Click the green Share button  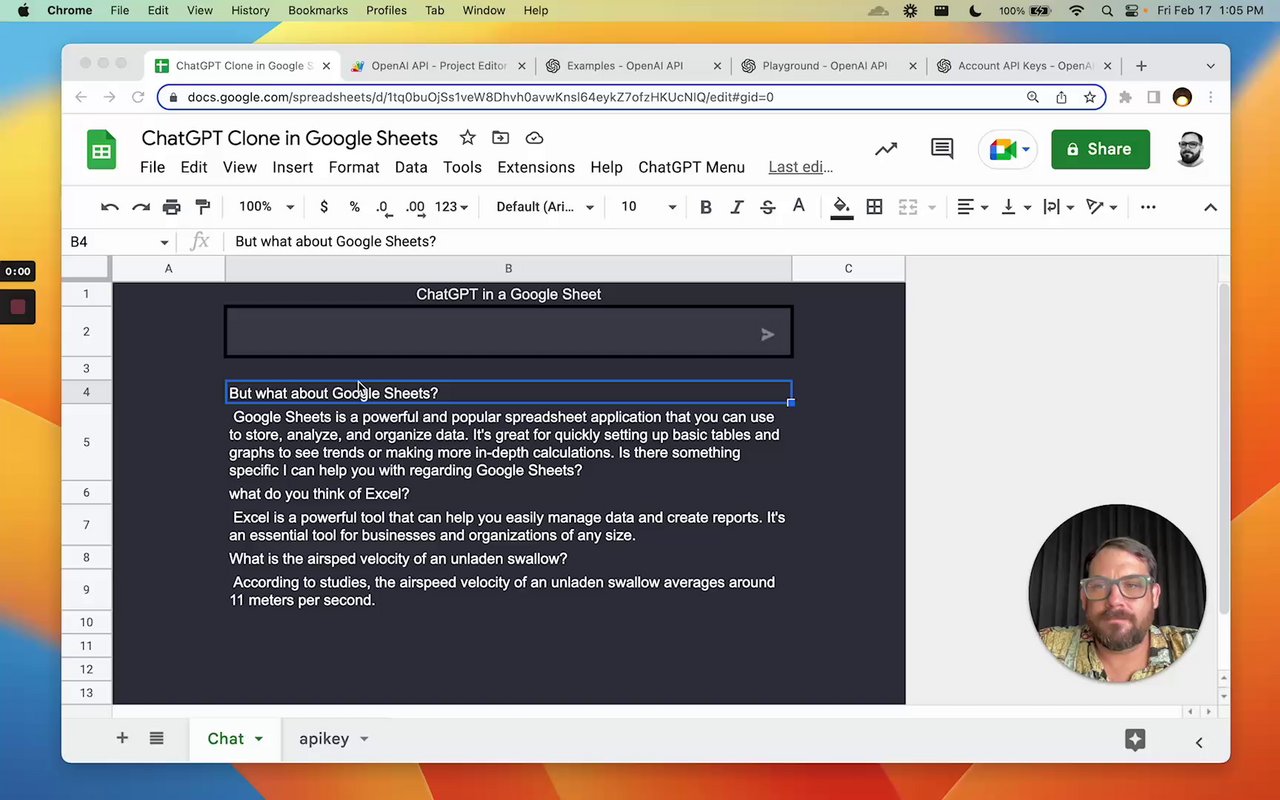click(1100, 149)
